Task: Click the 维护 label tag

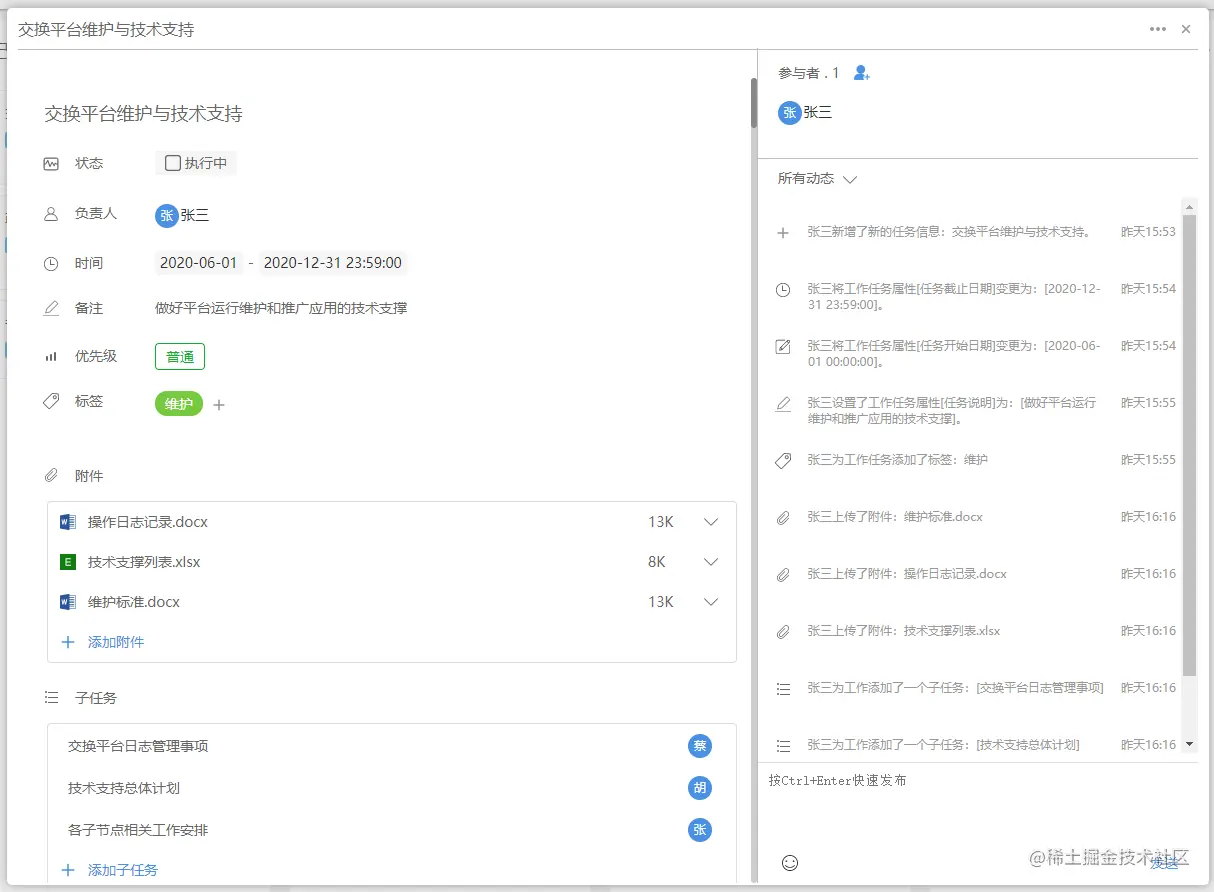Action: (179, 404)
